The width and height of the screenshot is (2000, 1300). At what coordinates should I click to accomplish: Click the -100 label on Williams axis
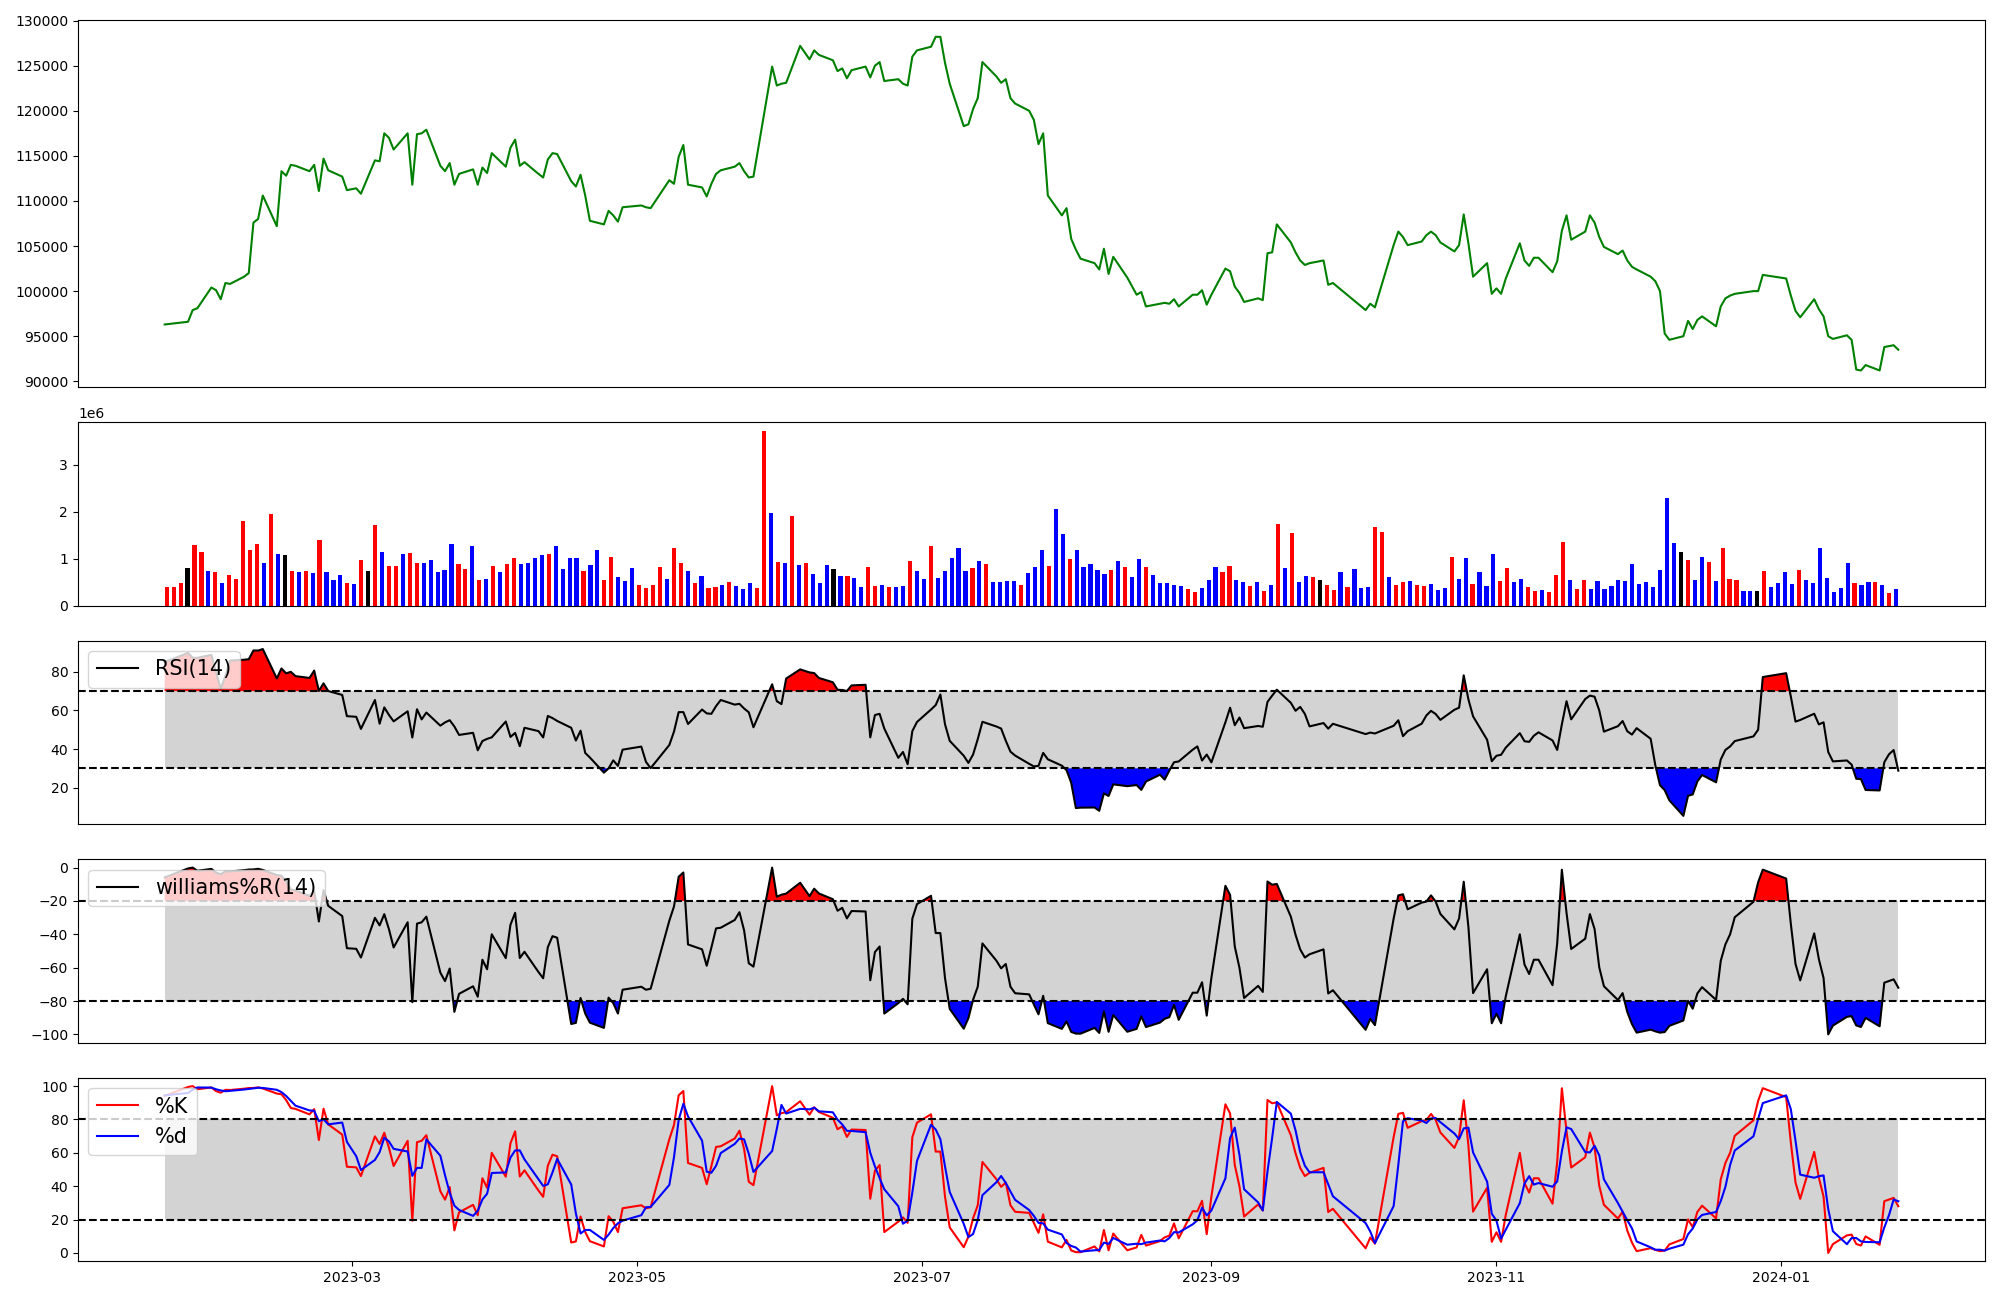coord(49,1035)
